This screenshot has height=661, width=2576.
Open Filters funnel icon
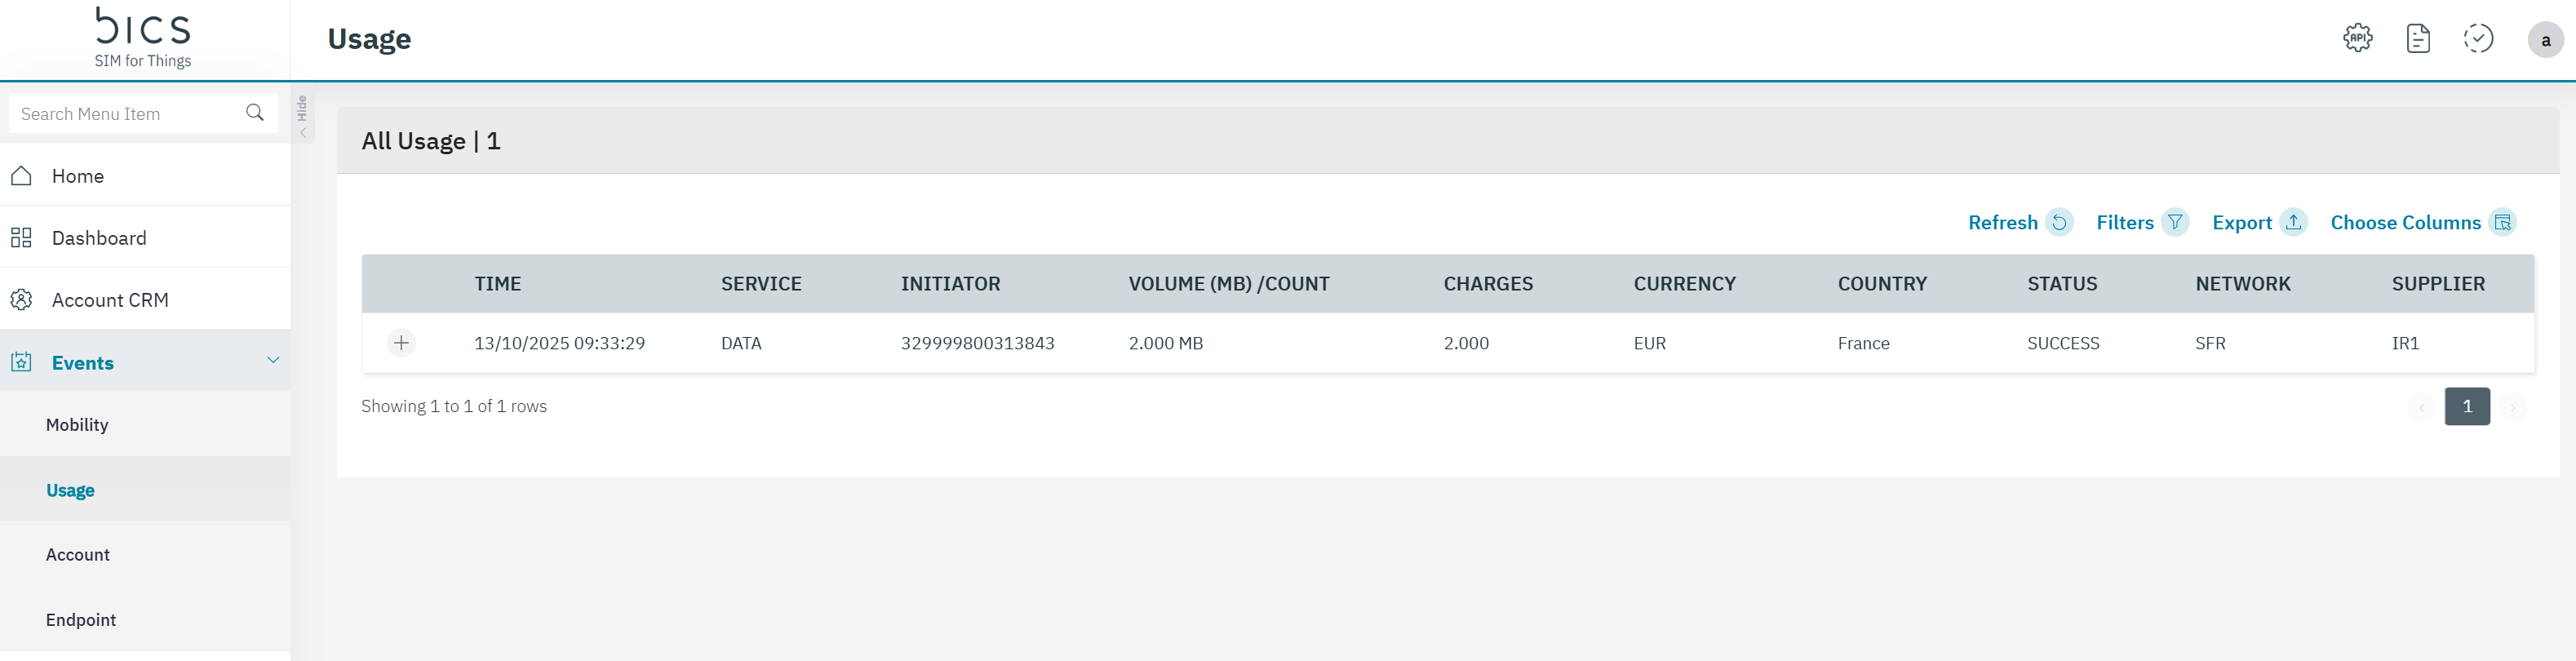(x=2174, y=222)
